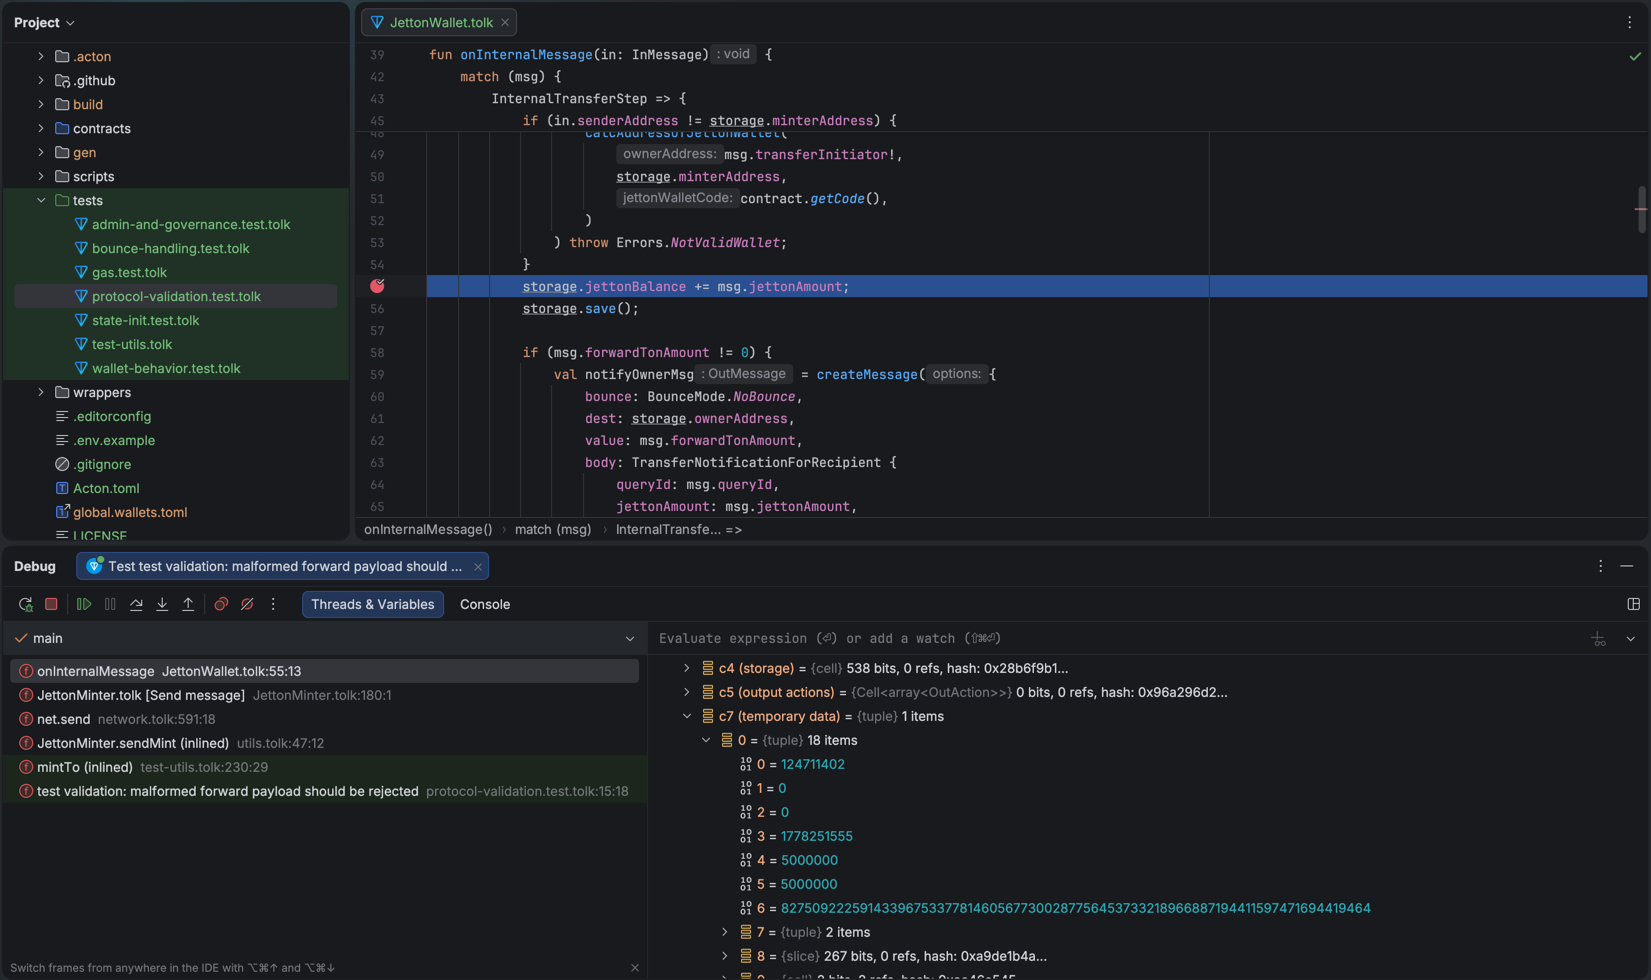
Task: Click the green inspection checkmark indicator
Action: 1635,57
